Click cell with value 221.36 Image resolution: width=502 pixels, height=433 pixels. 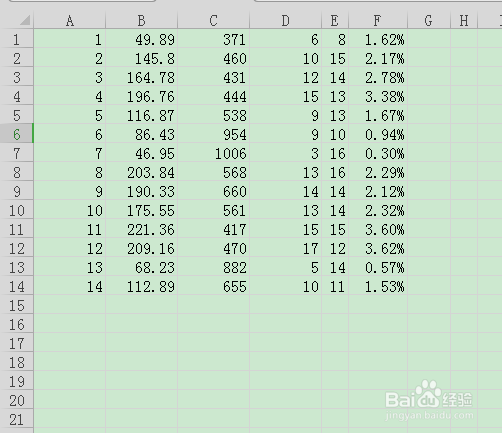[142, 229]
